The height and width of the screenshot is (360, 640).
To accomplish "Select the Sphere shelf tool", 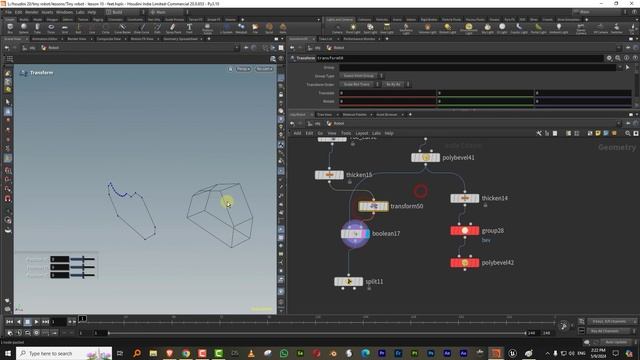I will pyautogui.click(x=24, y=28).
